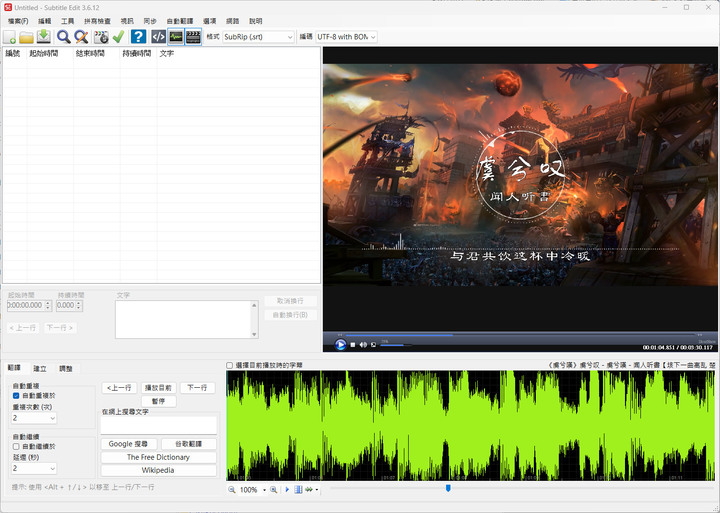Run spell check via the green checkmark
Screen dimensions: 720x513
118,37
